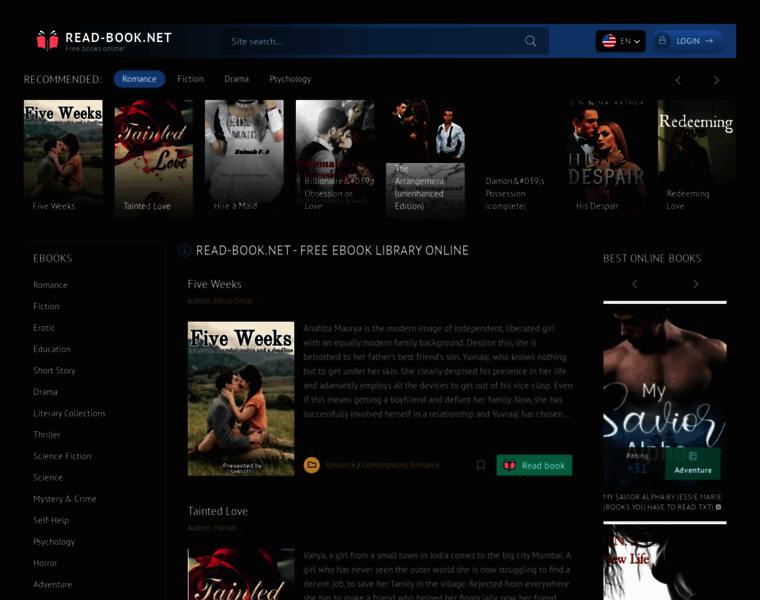Open the EN language dropdown
Viewport: 760px width, 600px height.
pyautogui.click(x=620, y=41)
